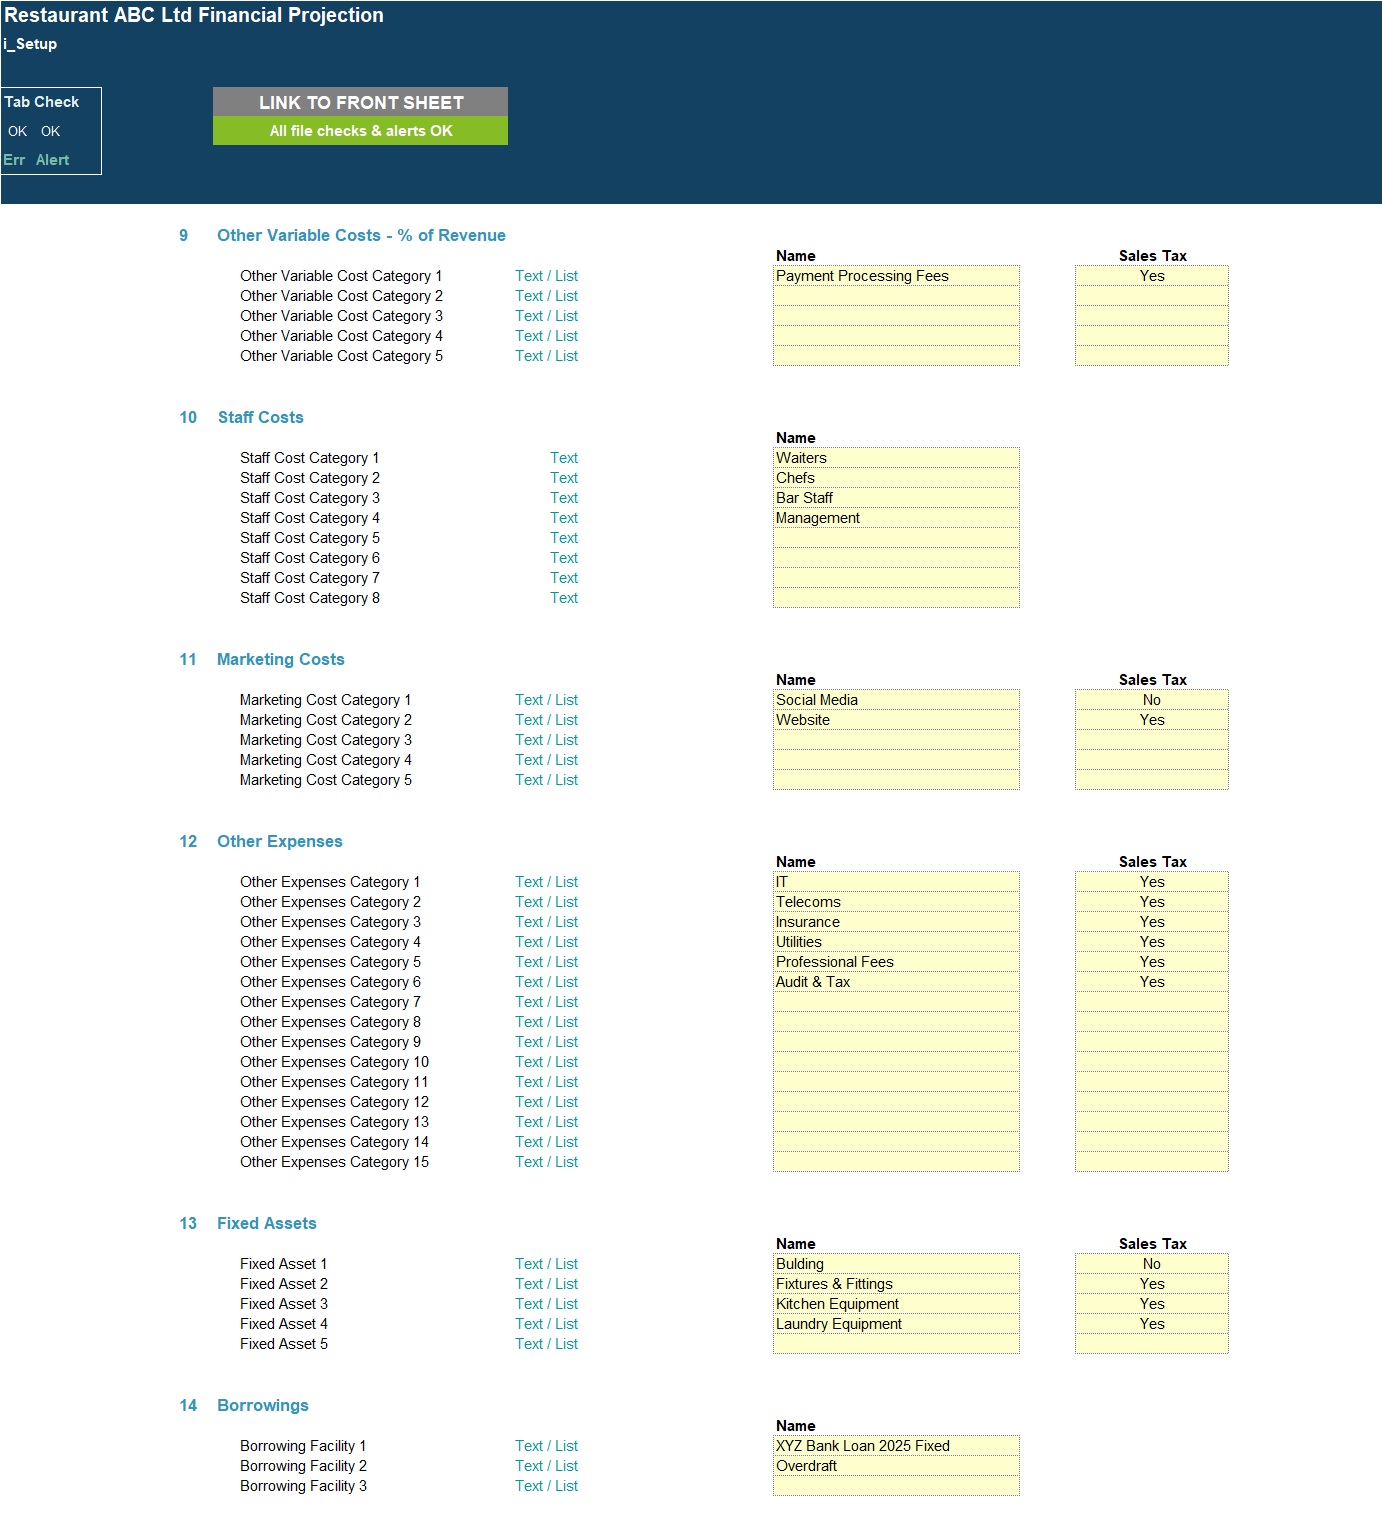The height and width of the screenshot is (1516, 1382).
Task: Open Sales Tax list for Kitchen Equipment
Action: pyautogui.click(x=1152, y=1304)
